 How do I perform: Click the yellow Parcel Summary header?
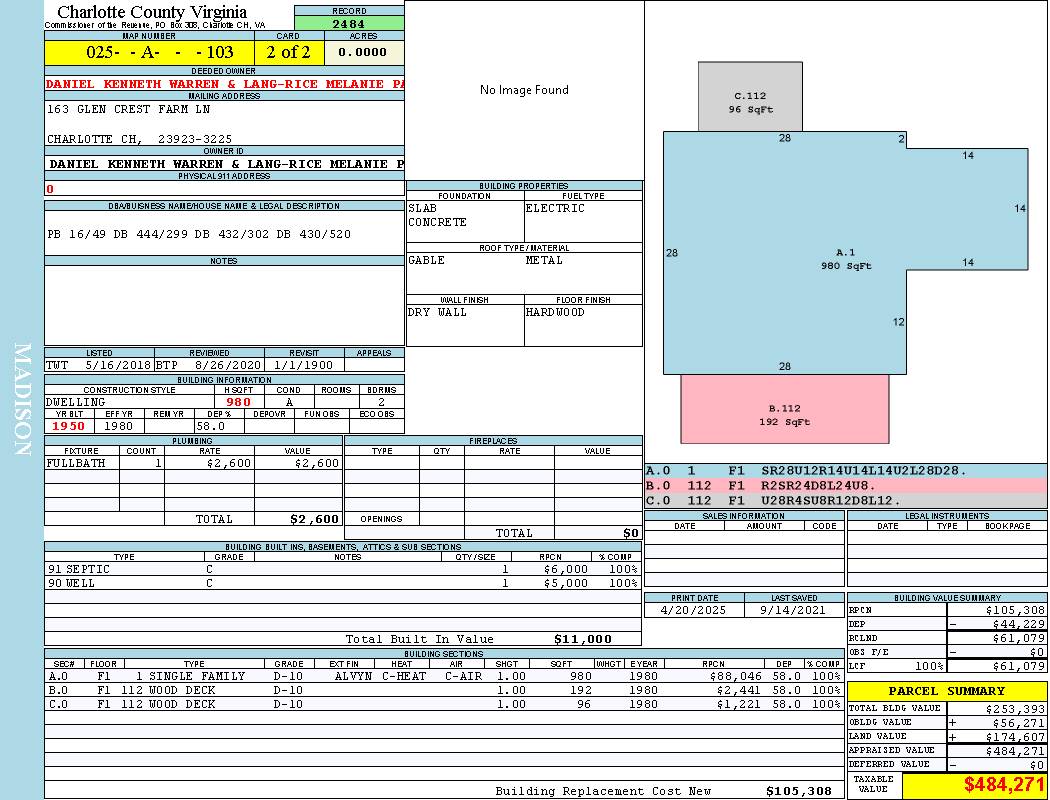[947, 691]
